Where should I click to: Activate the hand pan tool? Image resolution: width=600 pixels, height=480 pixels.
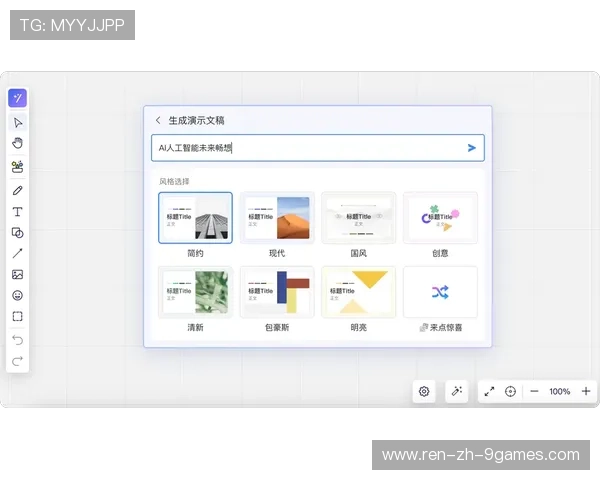tap(18, 143)
